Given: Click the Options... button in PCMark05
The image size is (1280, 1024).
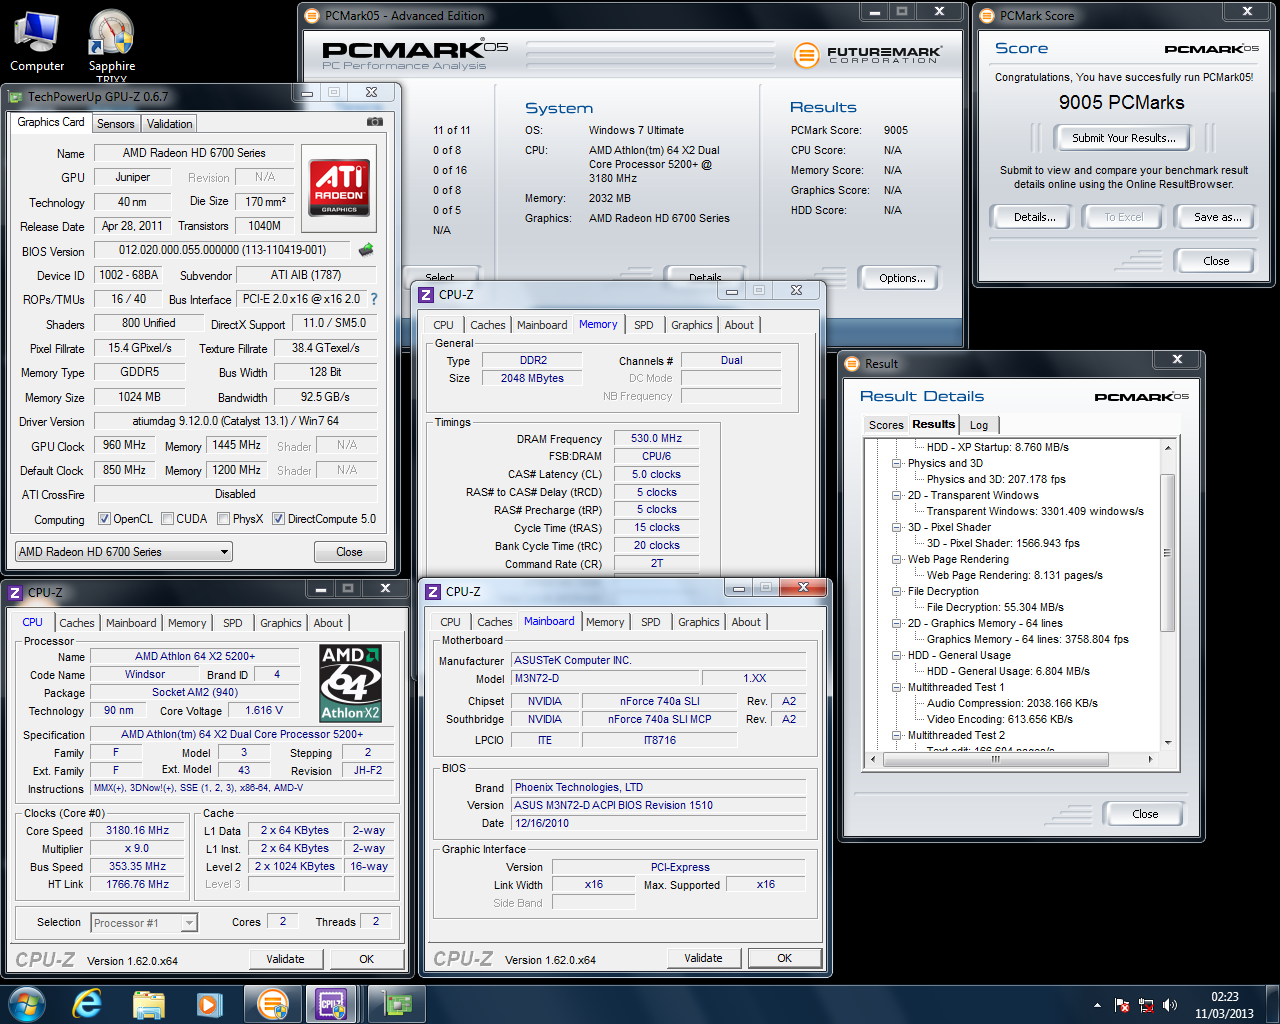Looking at the screenshot, I should tap(902, 278).
